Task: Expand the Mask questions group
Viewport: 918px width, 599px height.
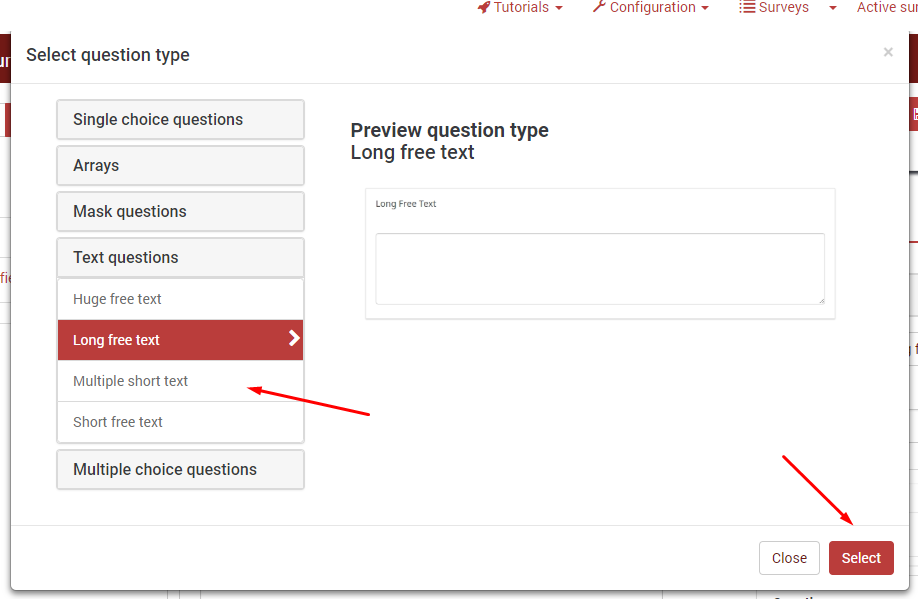Action: pyautogui.click(x=180, y=211)
